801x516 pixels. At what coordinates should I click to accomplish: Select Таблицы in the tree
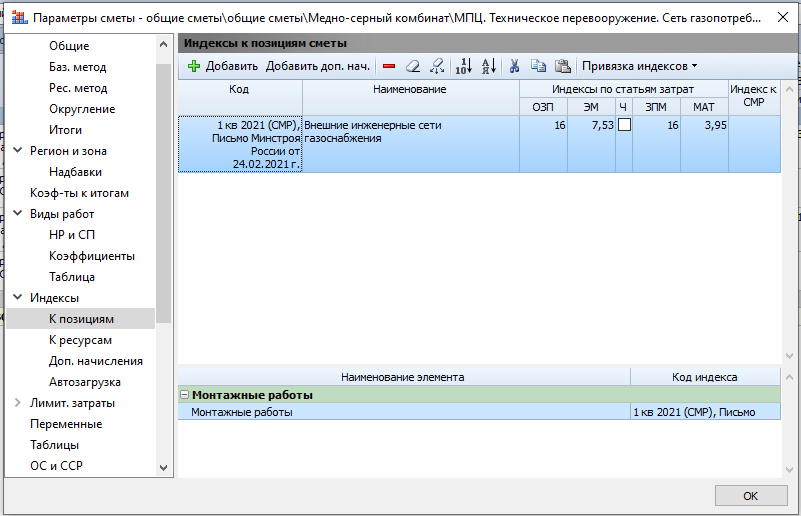54,444
